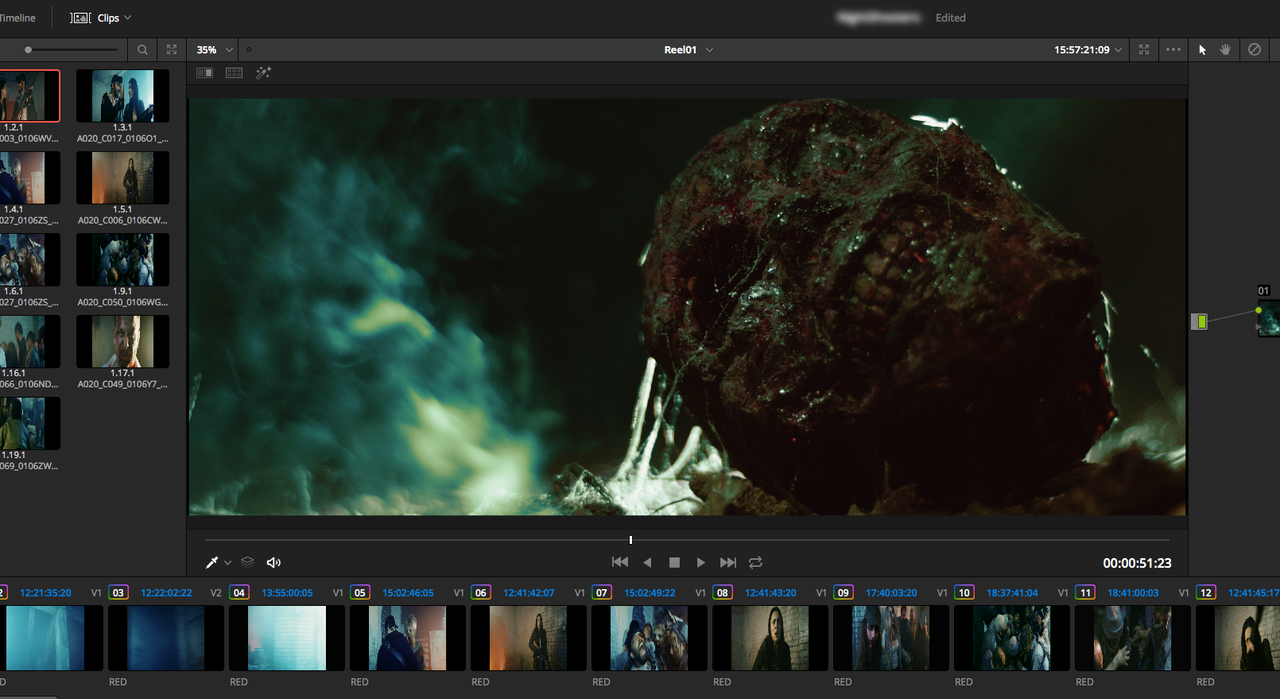Click the stacked layers overlay icon
Screen dimensions: 1280x699
tap(248, 563)
